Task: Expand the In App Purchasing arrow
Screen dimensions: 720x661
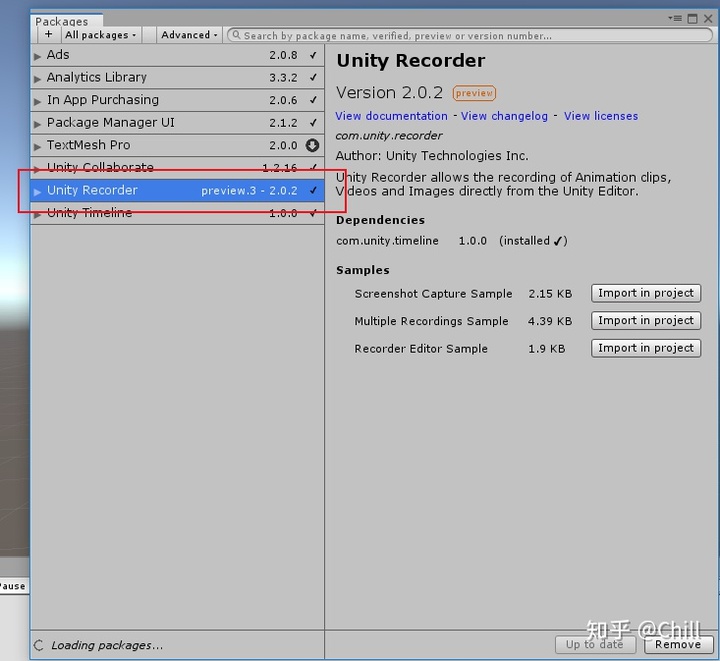Action: [x=37, y=101]
